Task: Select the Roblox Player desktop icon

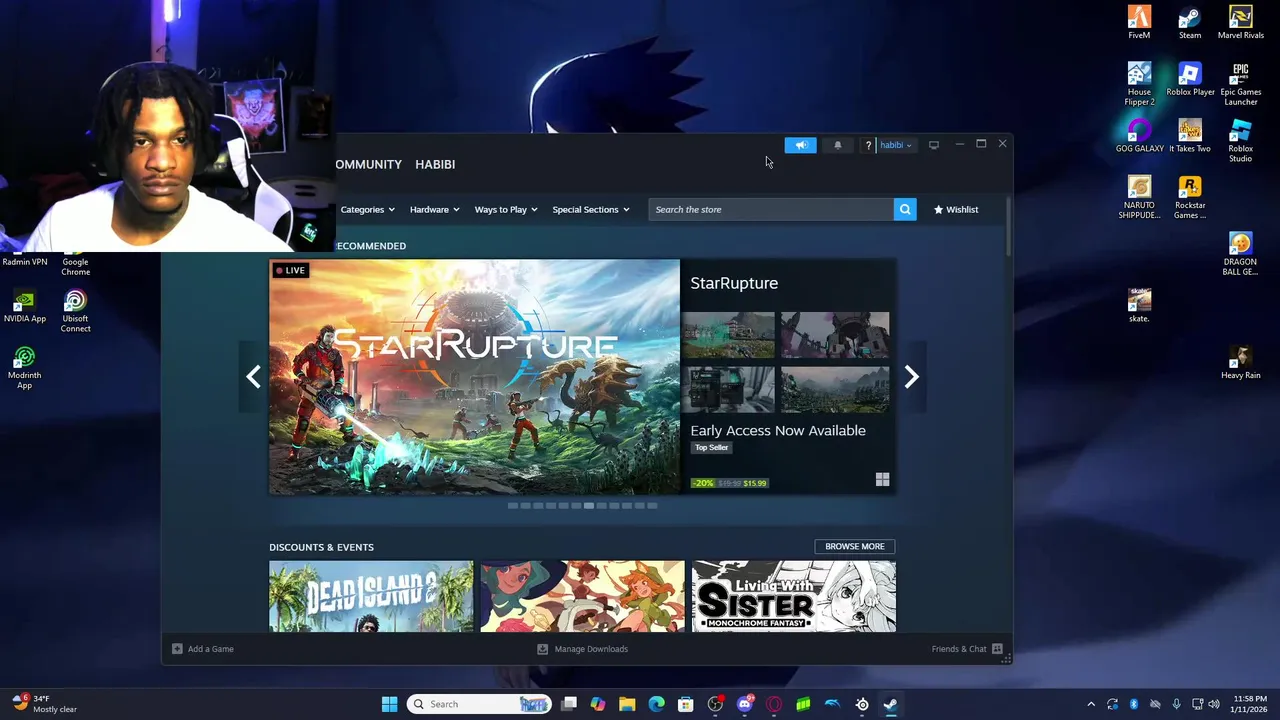Action: point(1190,79)
